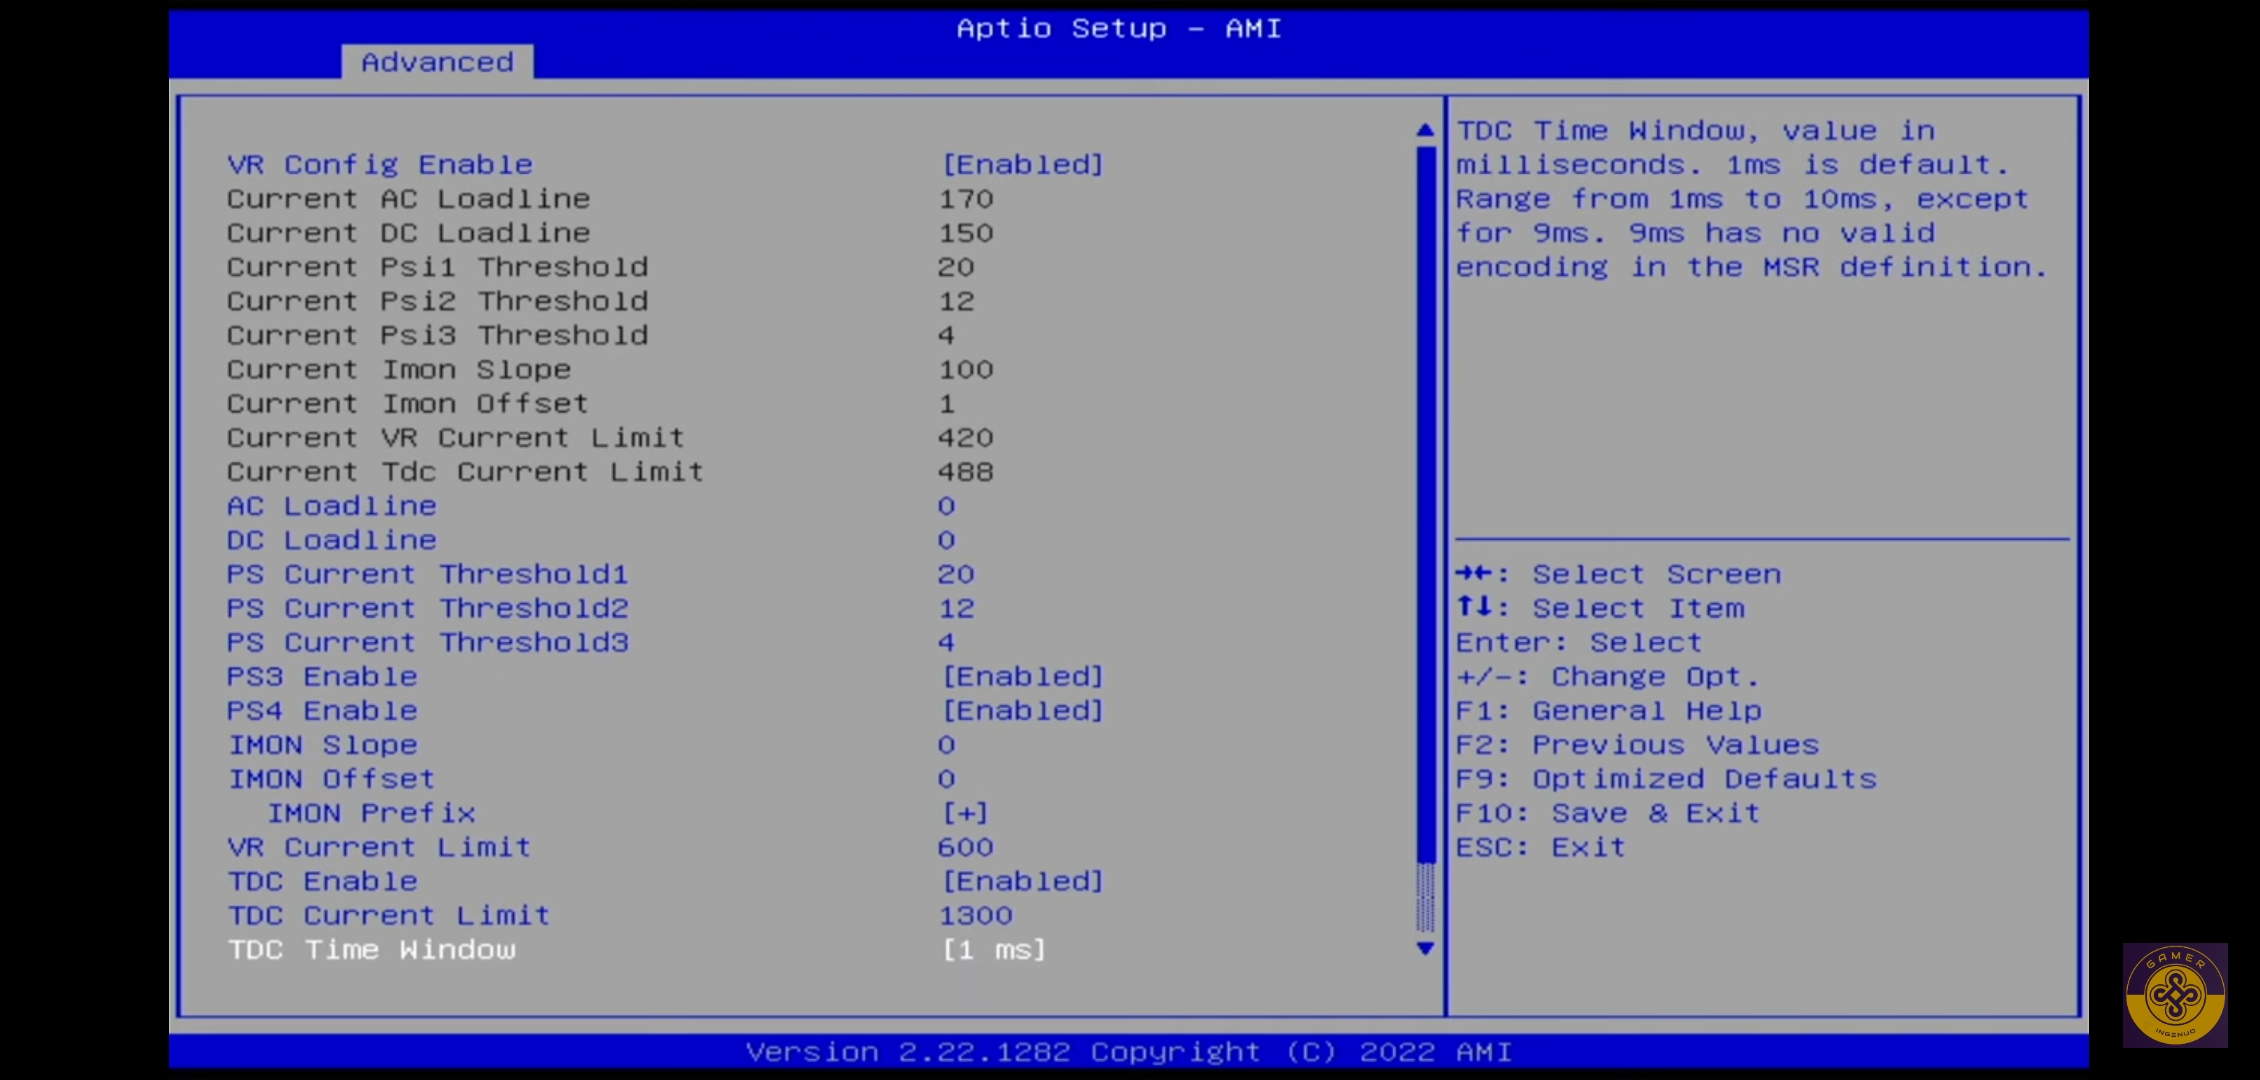The image size is (2260, 1080).
Task: Select IMON Offset setting
Action: coord(331,779)
